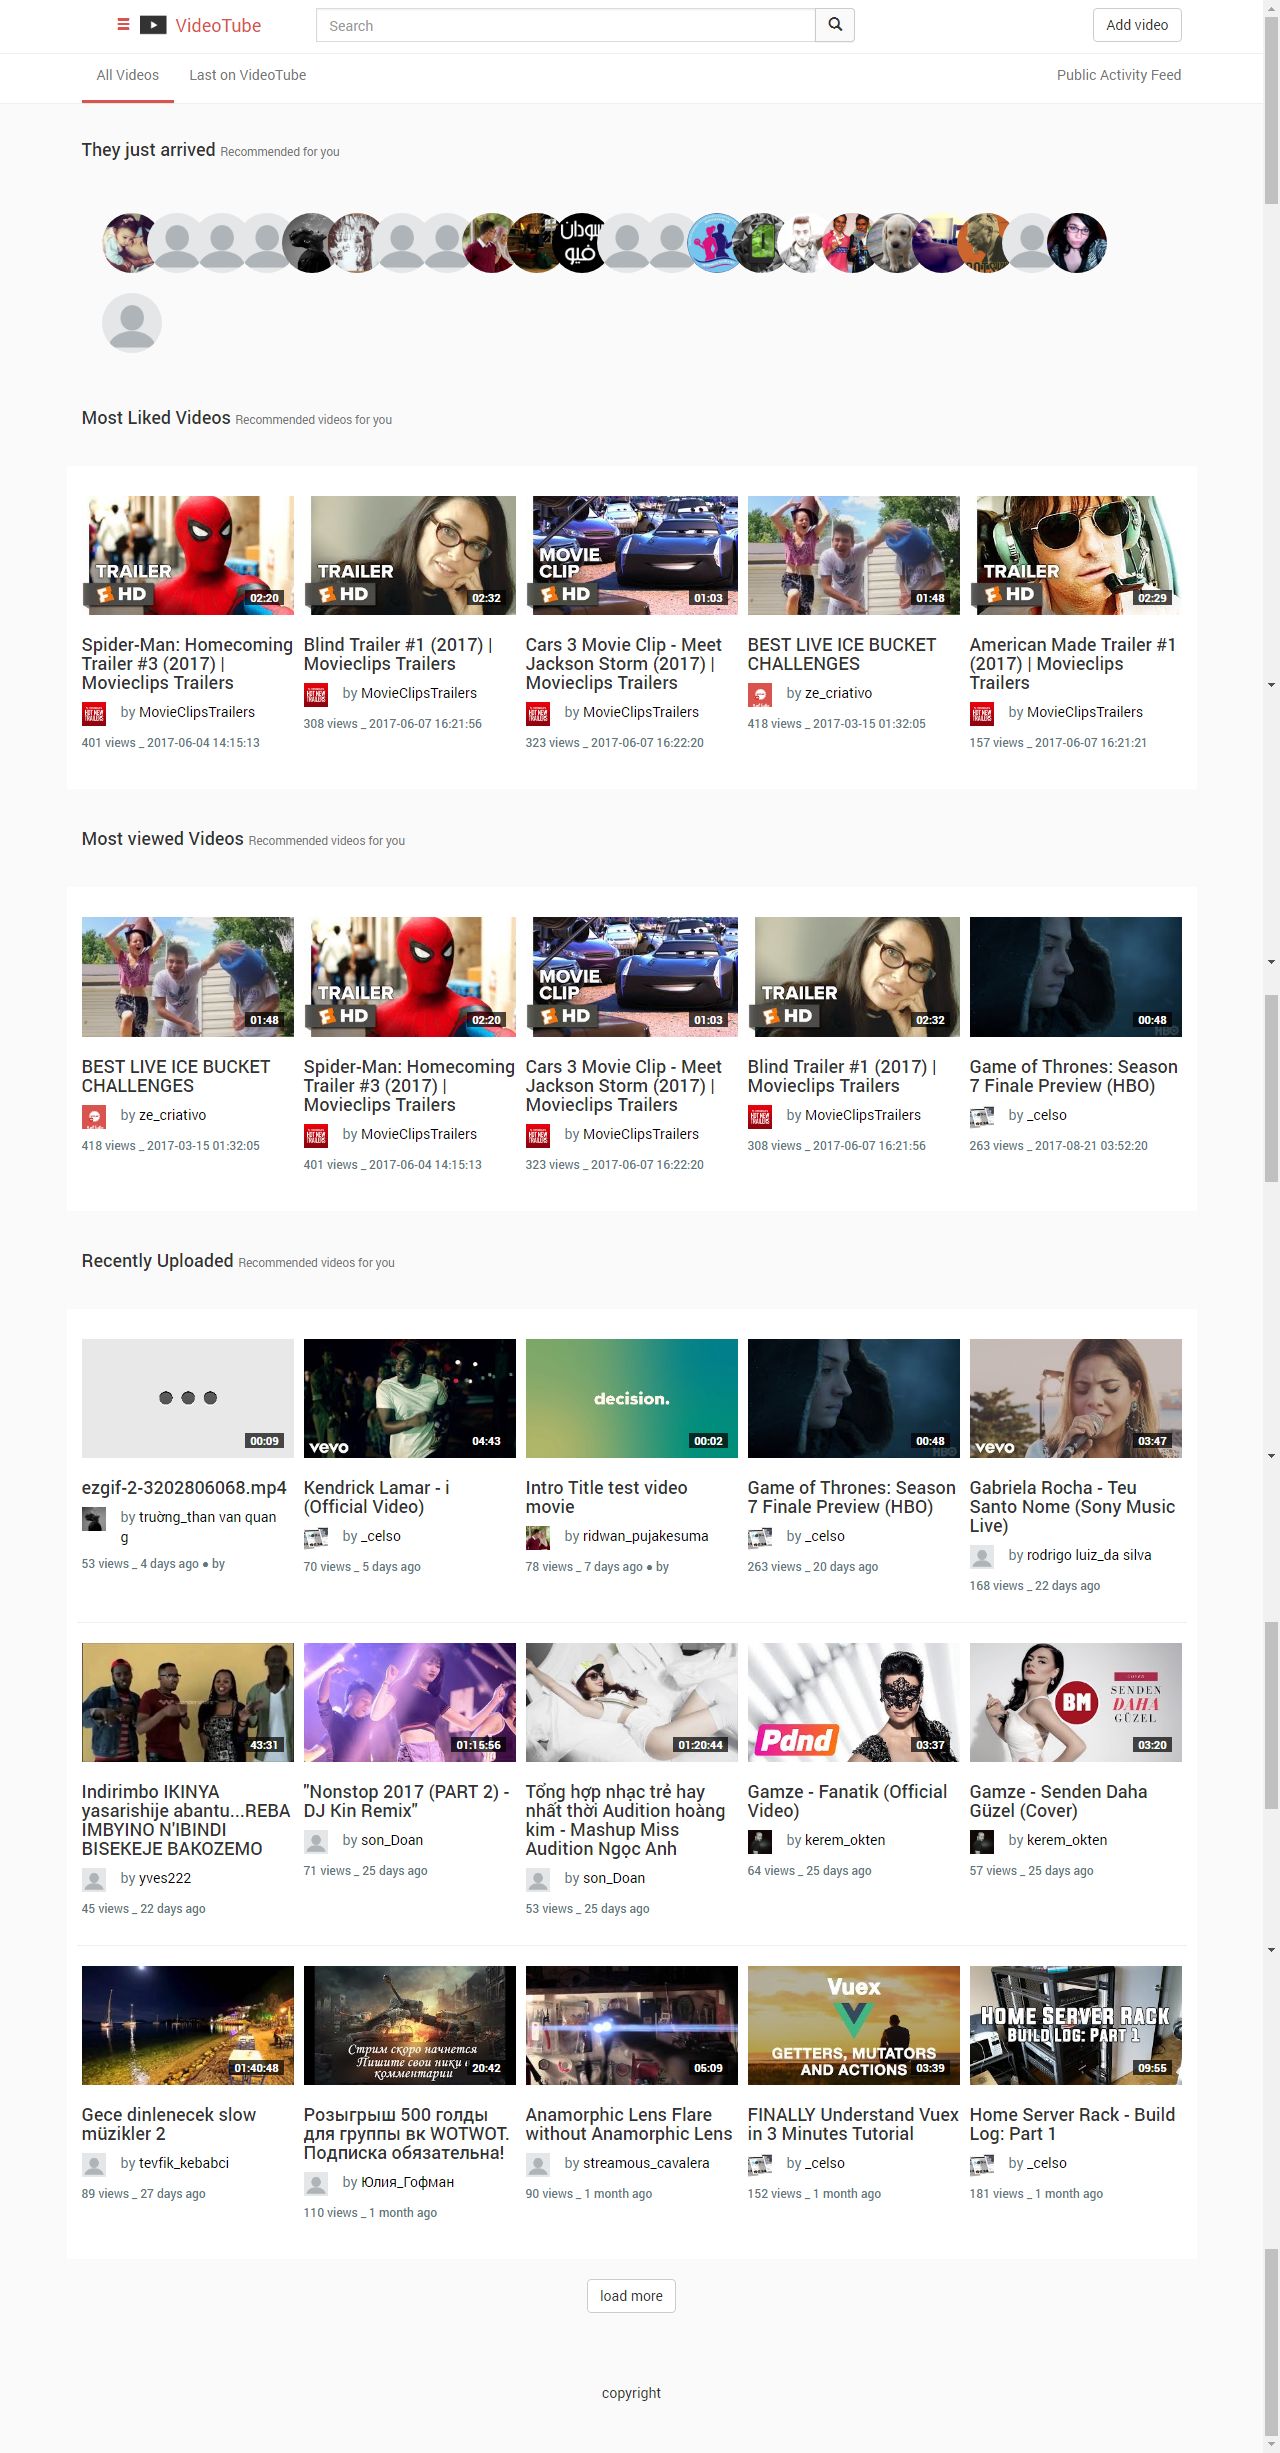Click _celso icon under Kendrick Lamar video

316,1538
